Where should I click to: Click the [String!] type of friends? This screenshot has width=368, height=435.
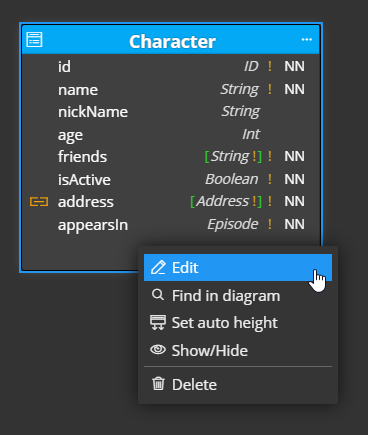click(233, 156)
